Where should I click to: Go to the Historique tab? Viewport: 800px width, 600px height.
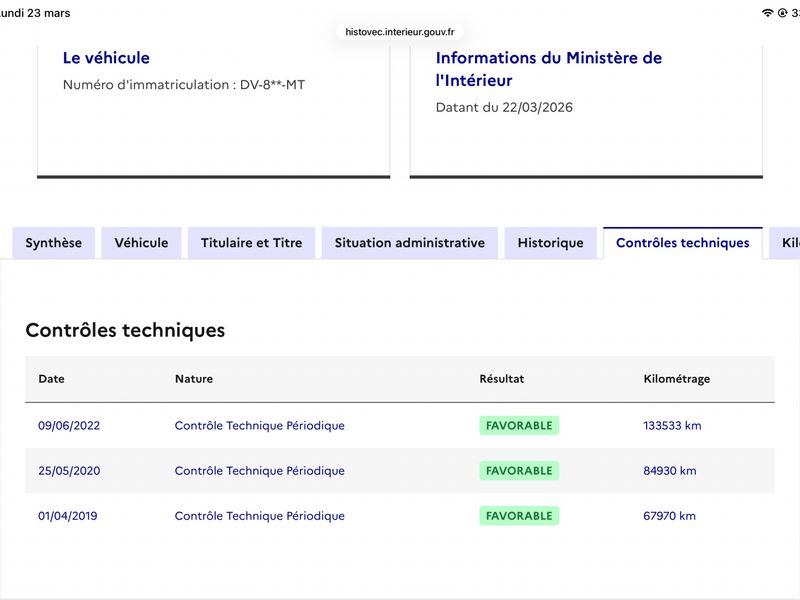pyautogui.click(x=551, y=243)
